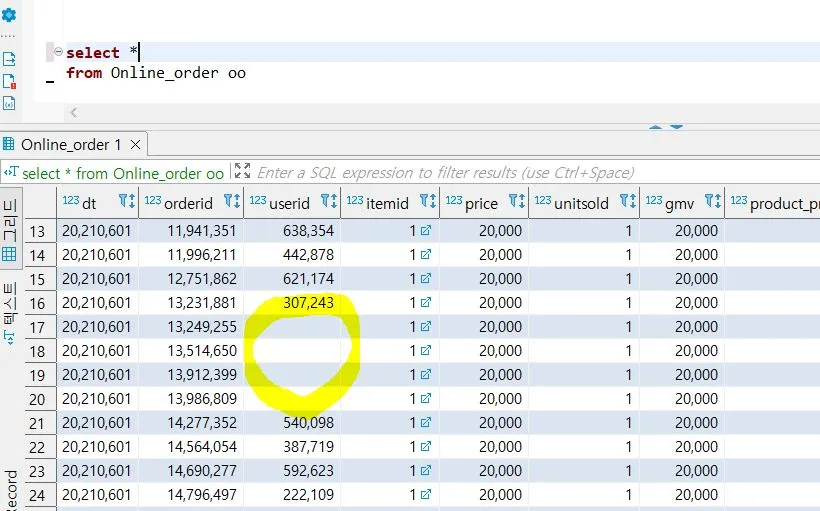Click userid cell 592,623
The height and width of the screenshot is (511, 820).
292,471
